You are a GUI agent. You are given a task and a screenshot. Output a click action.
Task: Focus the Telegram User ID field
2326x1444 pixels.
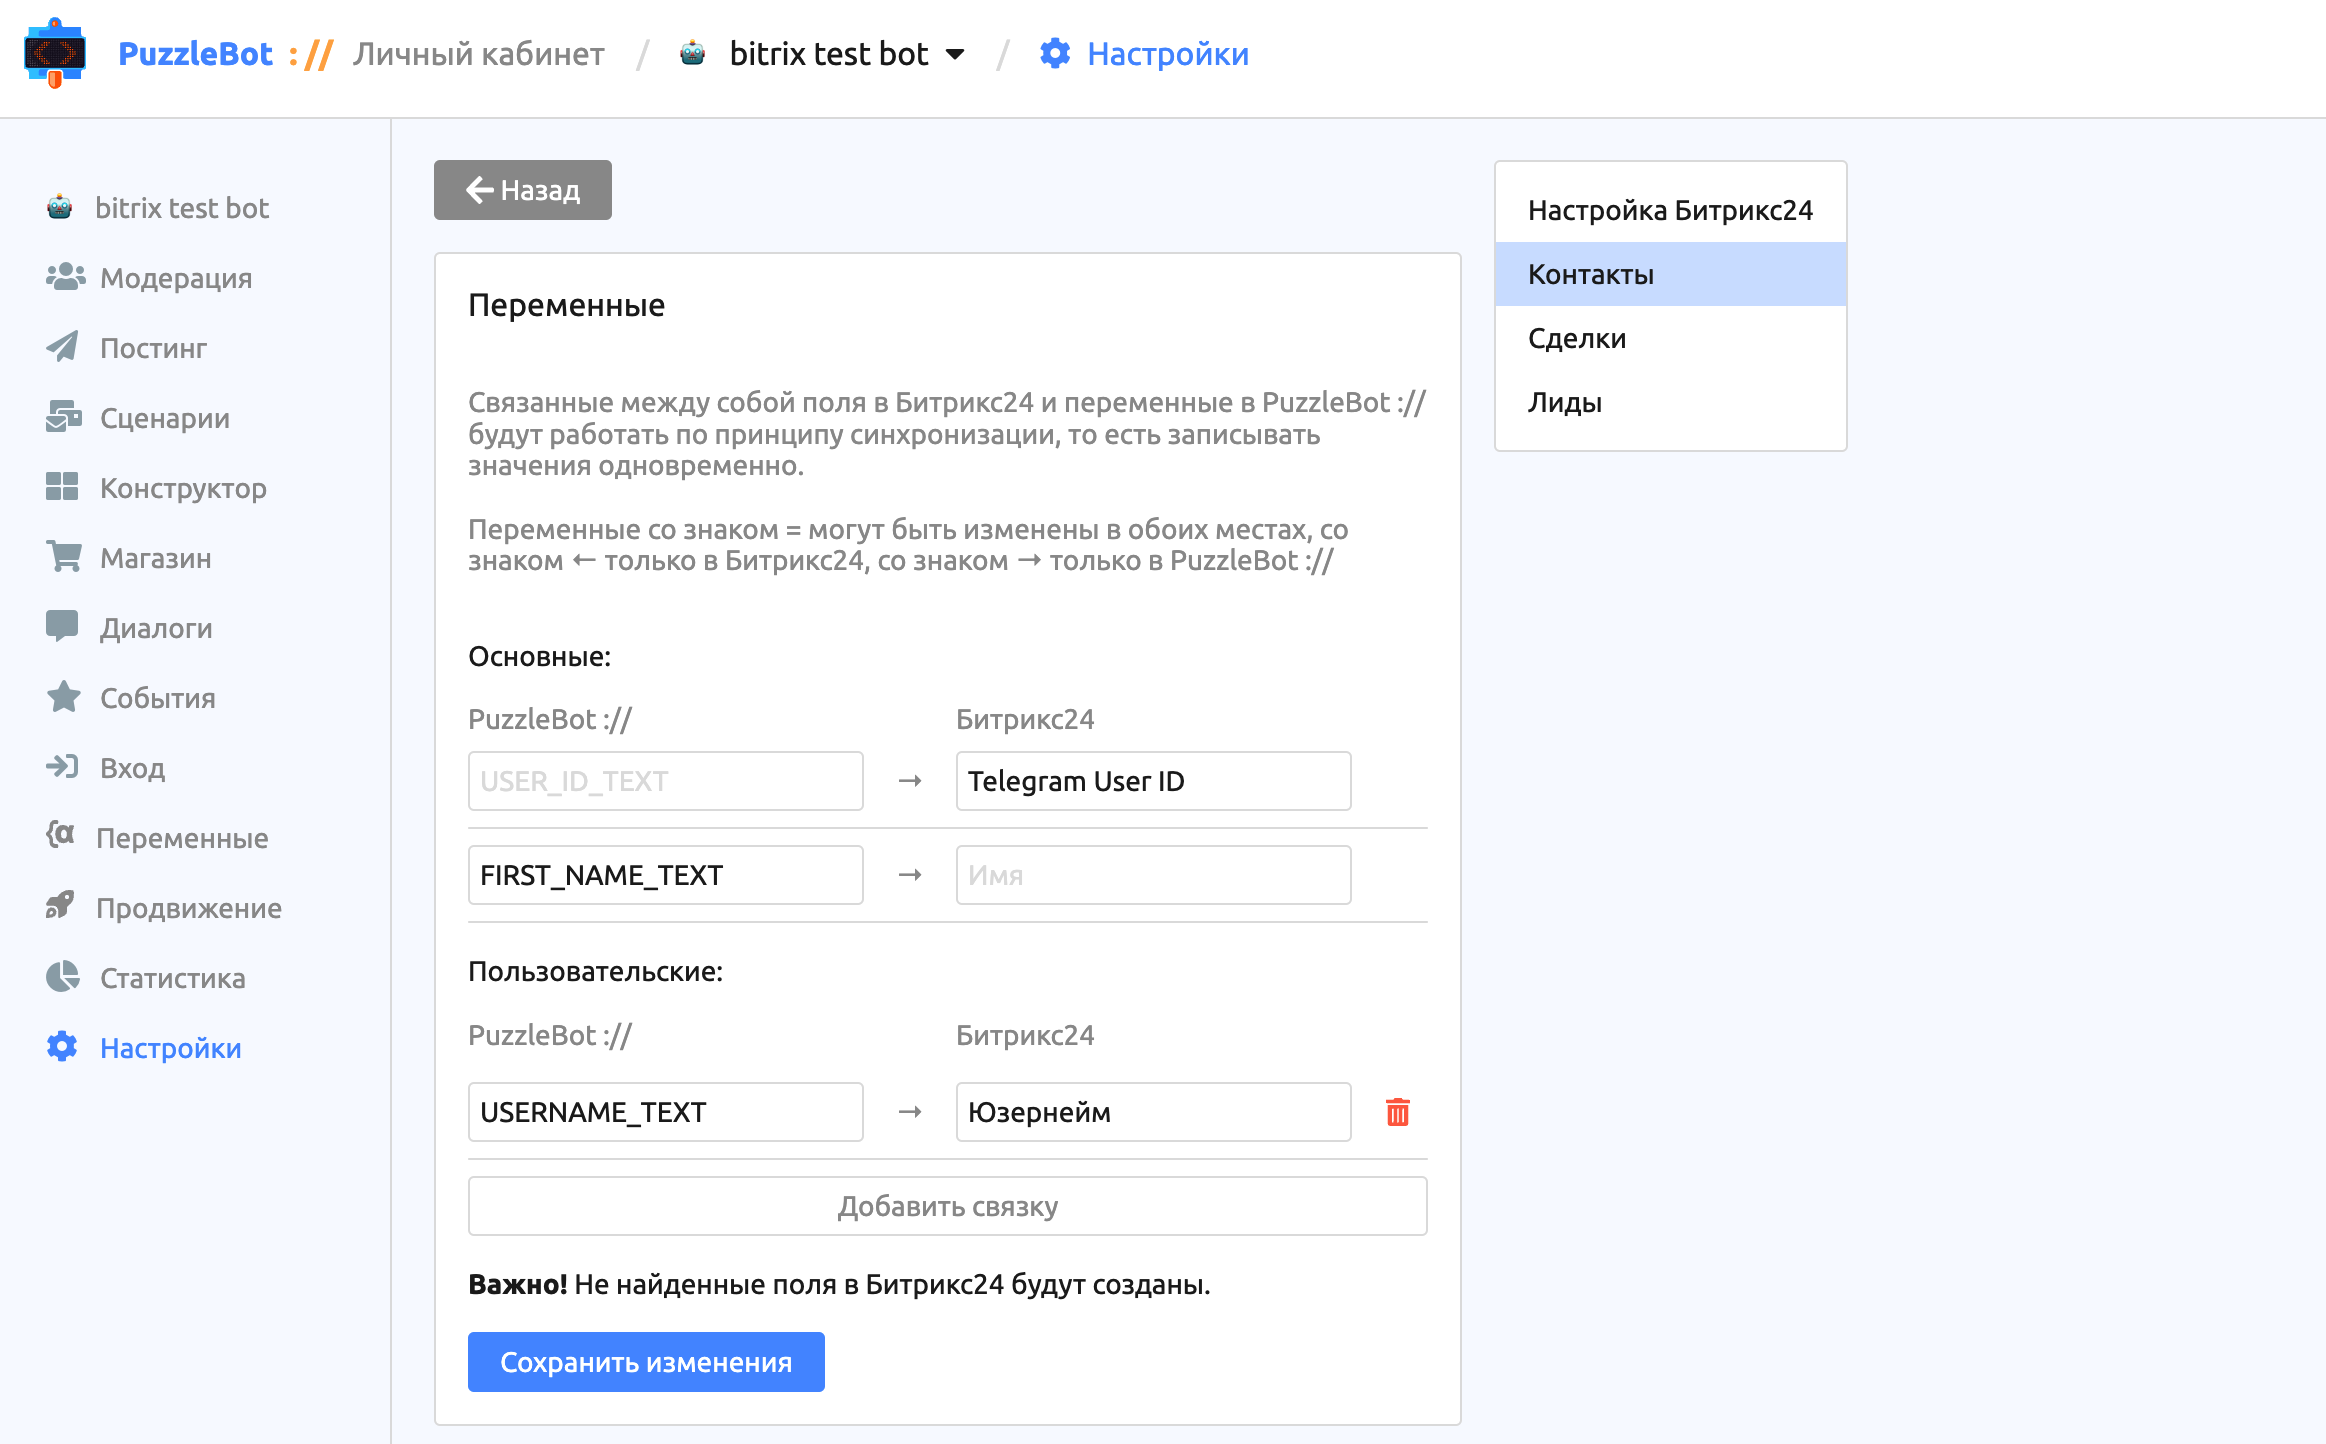(x=1154, y=781)
